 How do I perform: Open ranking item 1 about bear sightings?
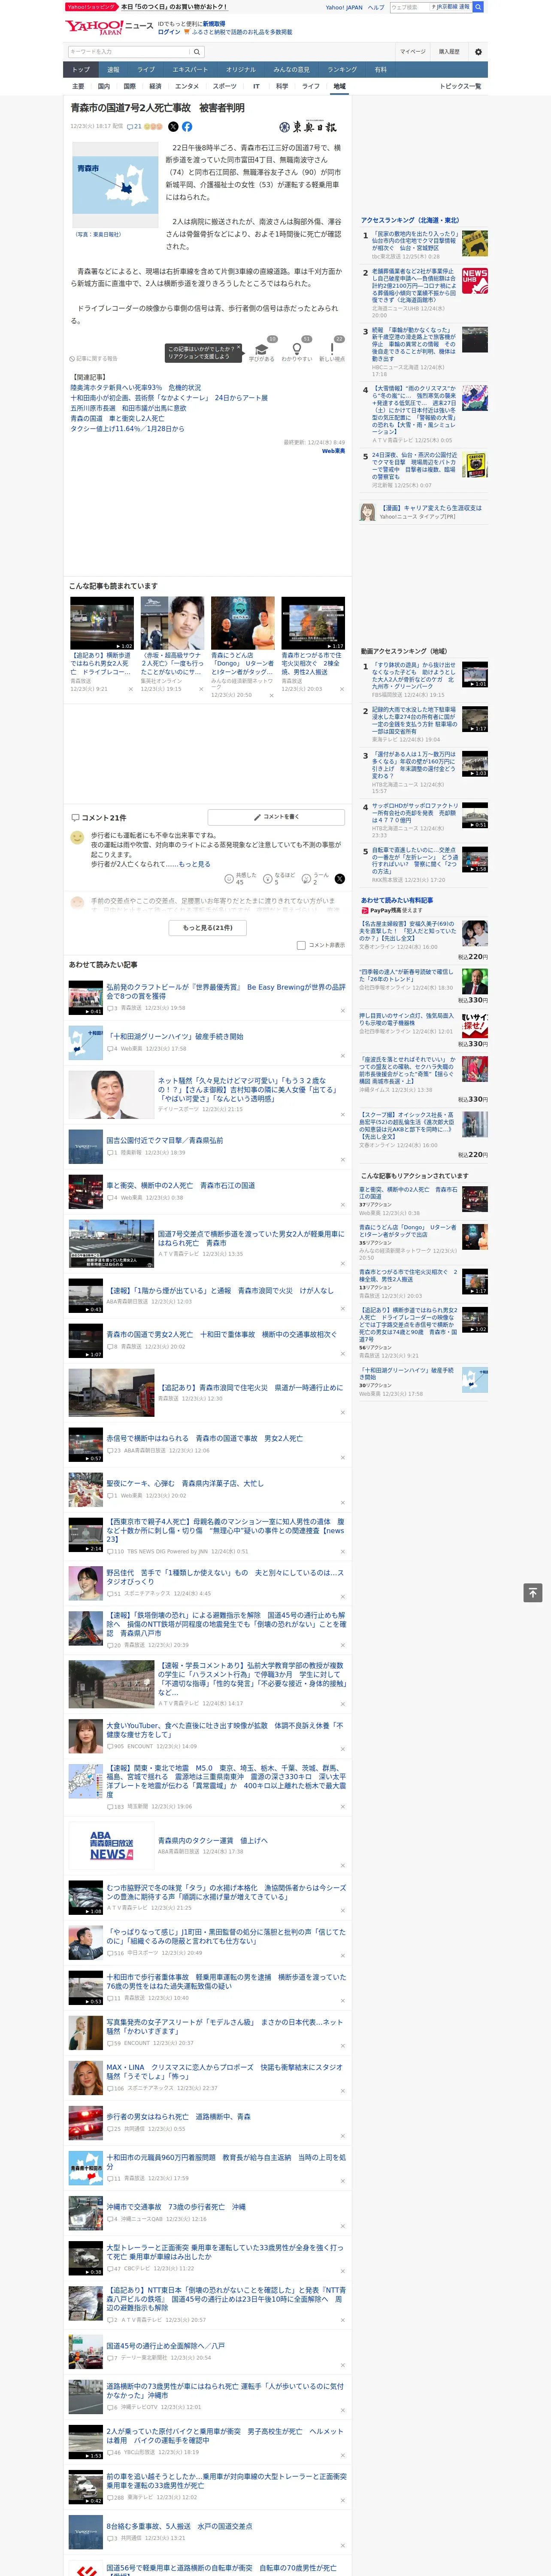[414, 241]
